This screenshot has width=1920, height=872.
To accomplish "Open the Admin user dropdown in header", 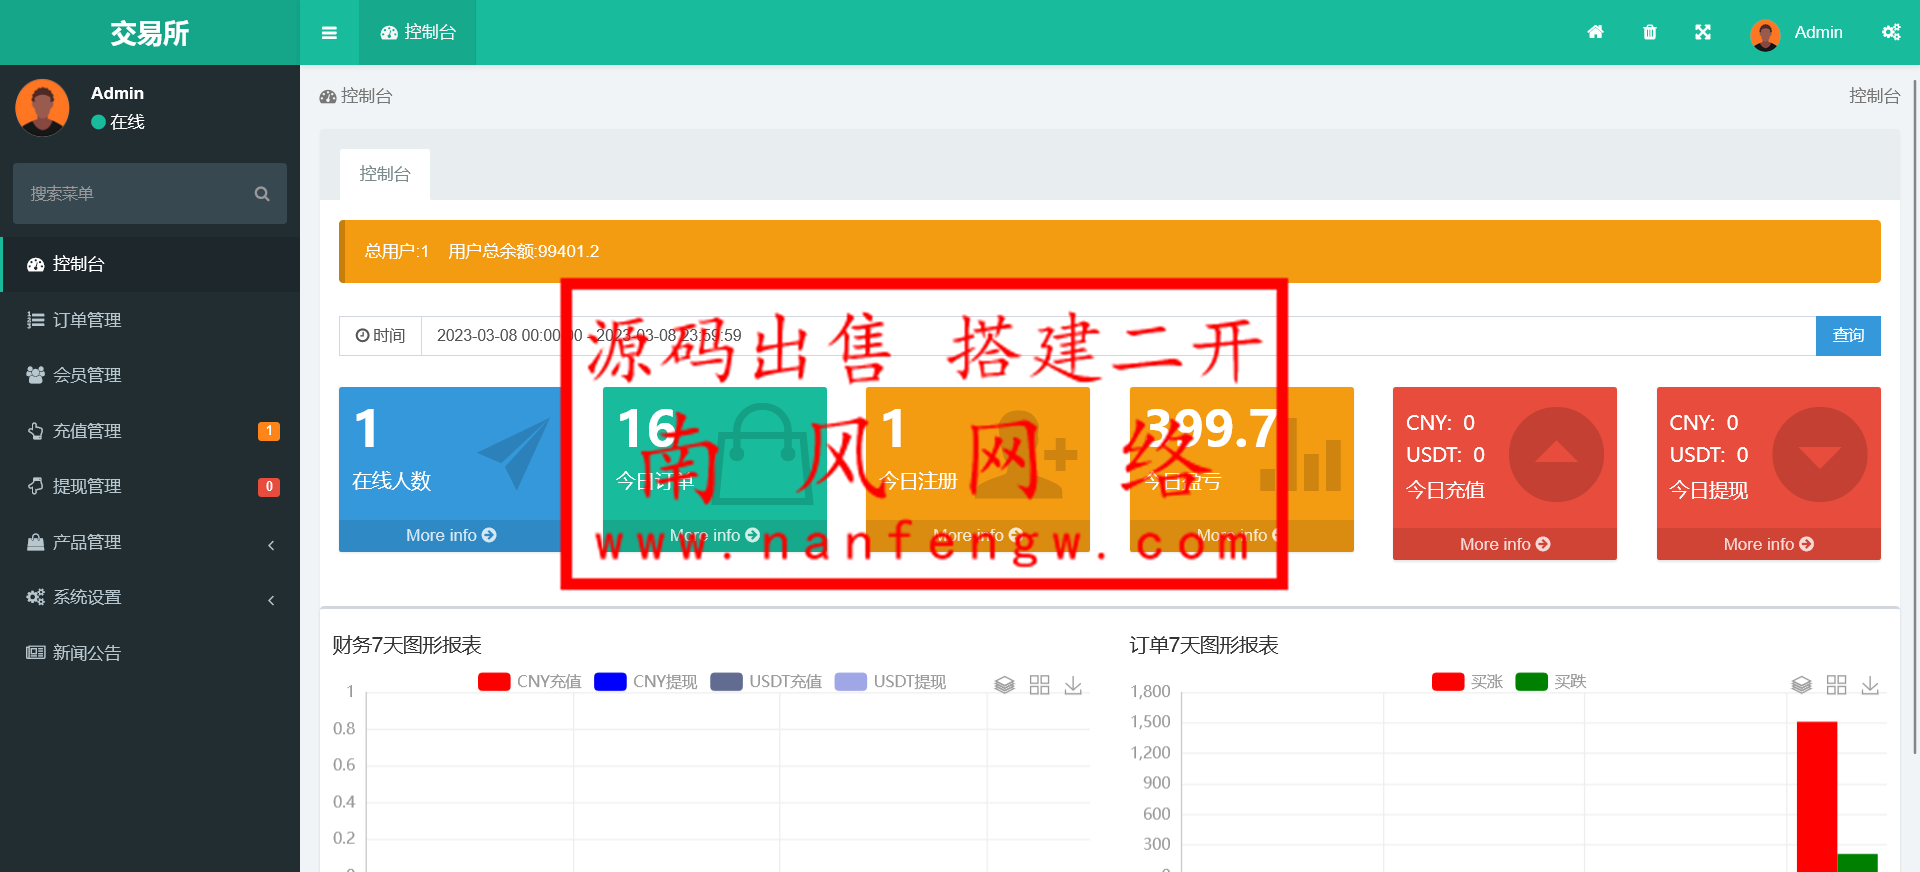I will click(1797, 33).
